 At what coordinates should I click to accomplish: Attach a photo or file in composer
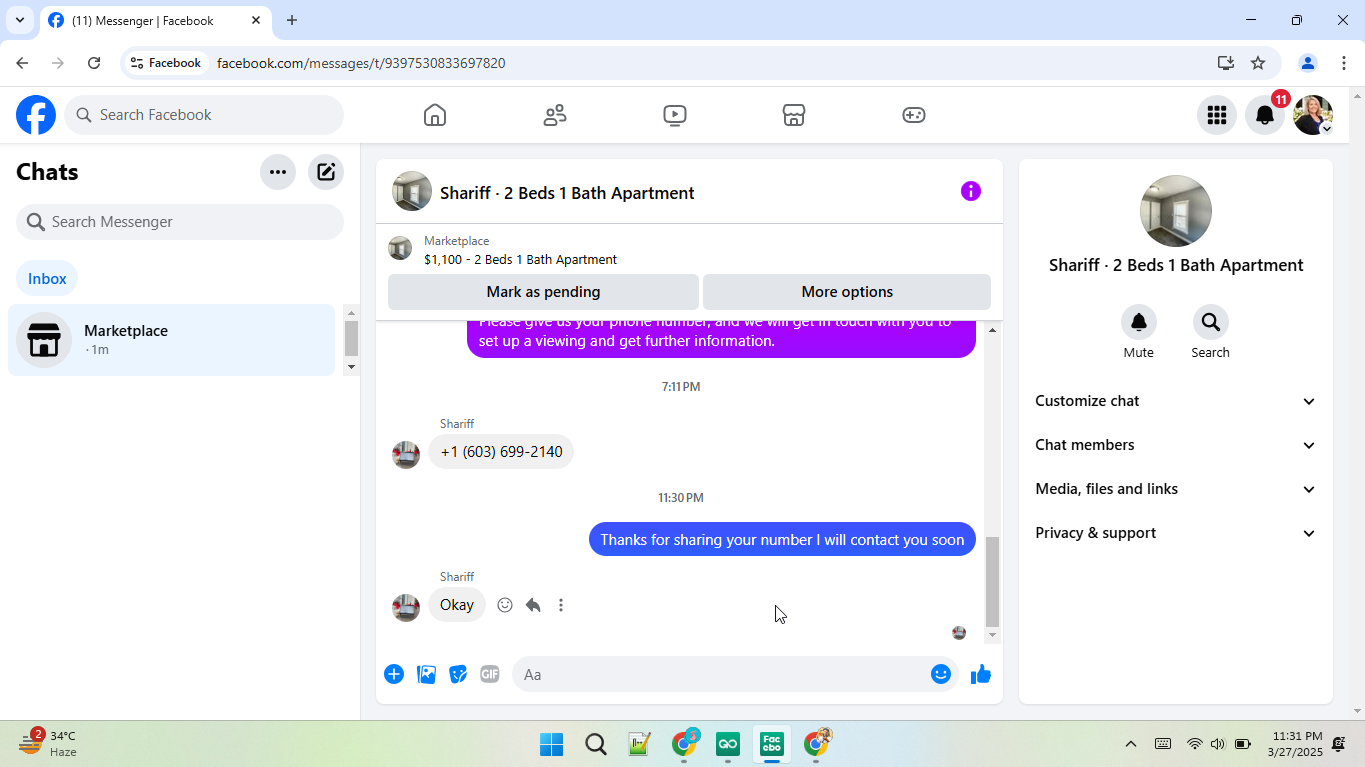tap(426, 674)
